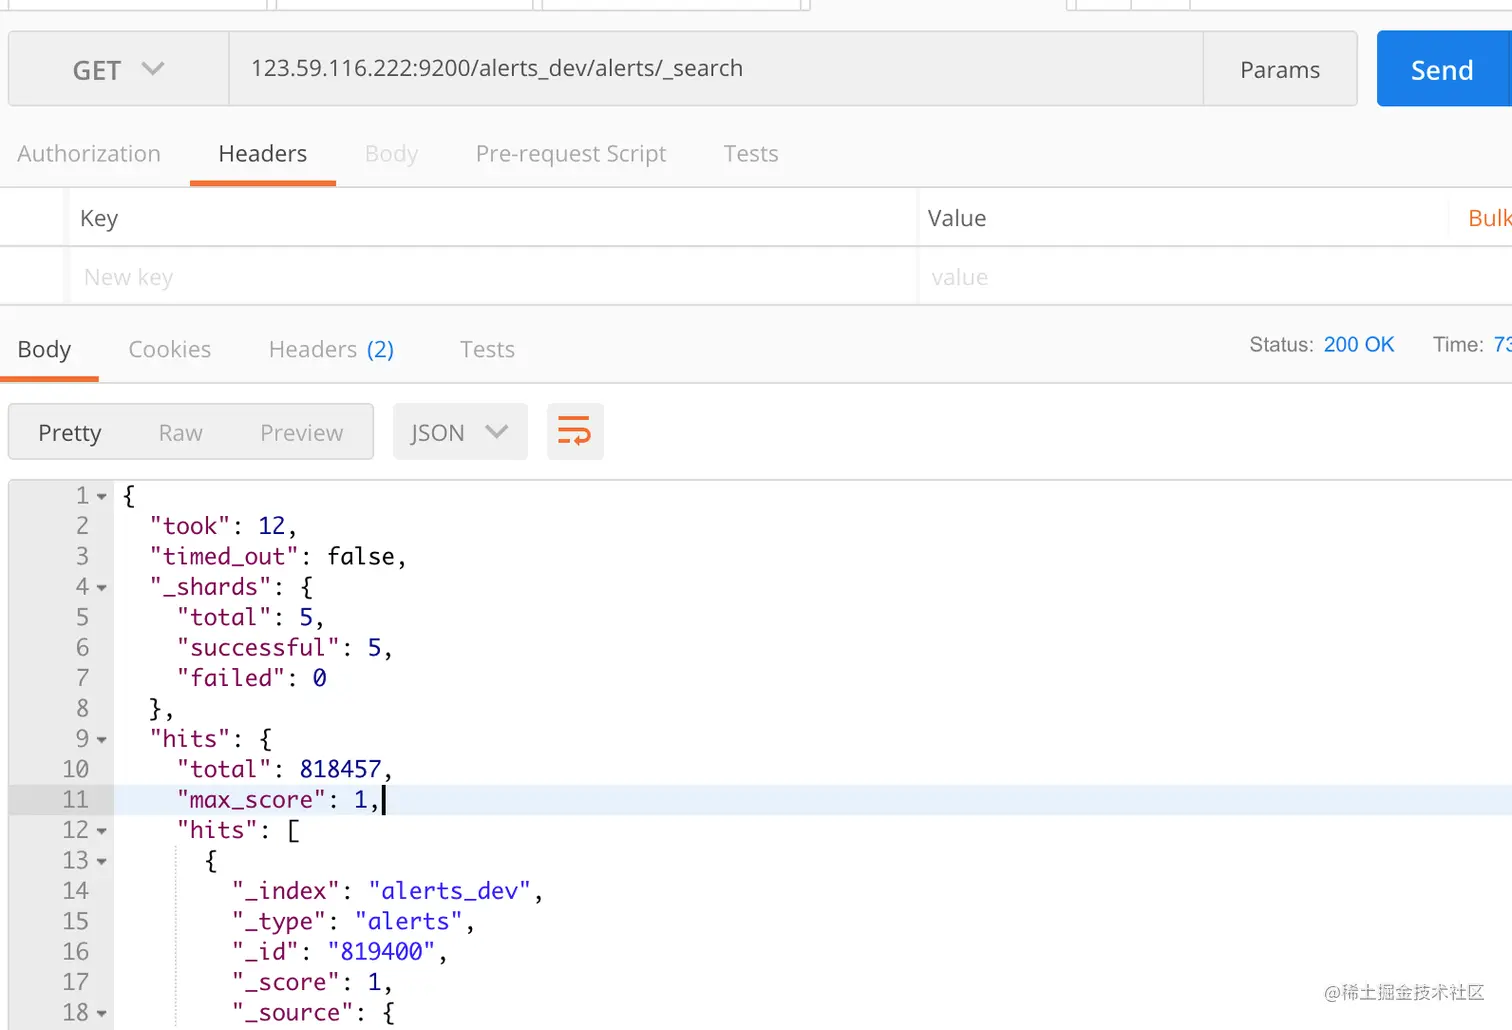This screenshot has height=1030, width=1512.
Task: Select the request Headers tab
Action: (263, 153)
